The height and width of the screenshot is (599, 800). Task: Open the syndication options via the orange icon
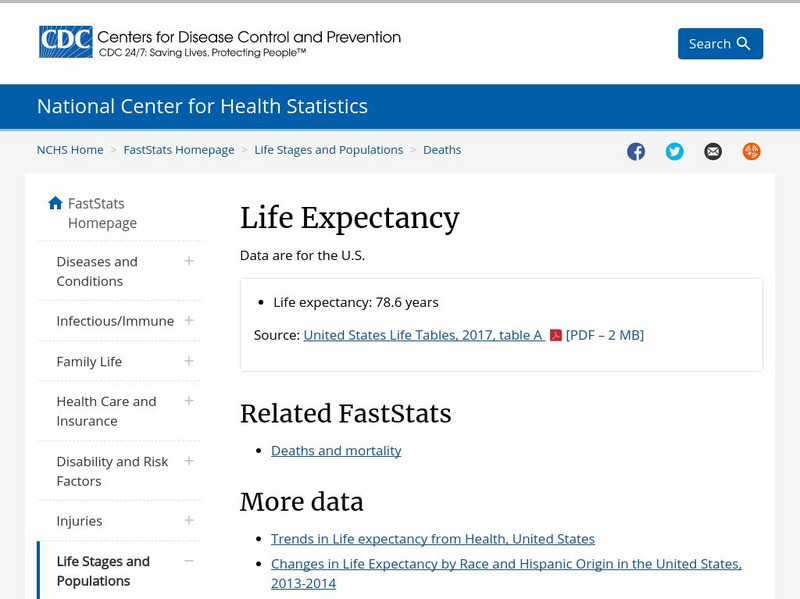tap(750, 151)
